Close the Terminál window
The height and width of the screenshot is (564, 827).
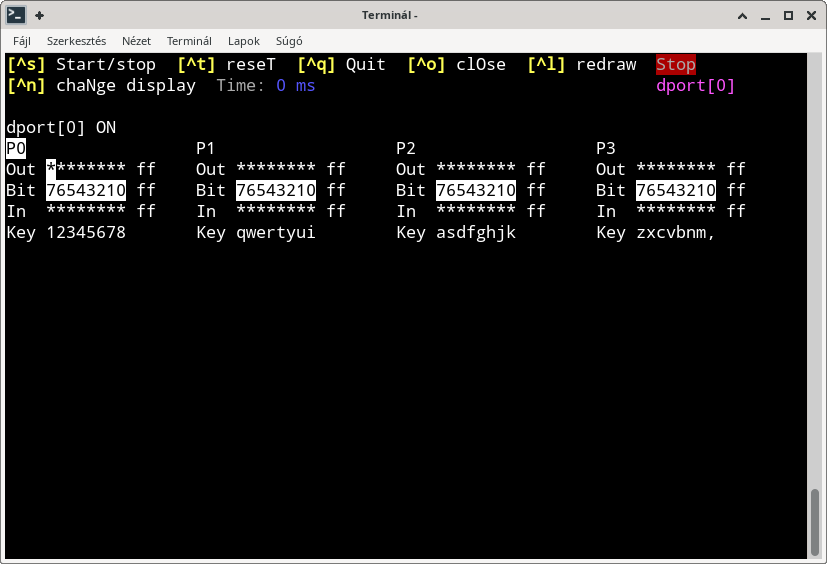(812, 16)
